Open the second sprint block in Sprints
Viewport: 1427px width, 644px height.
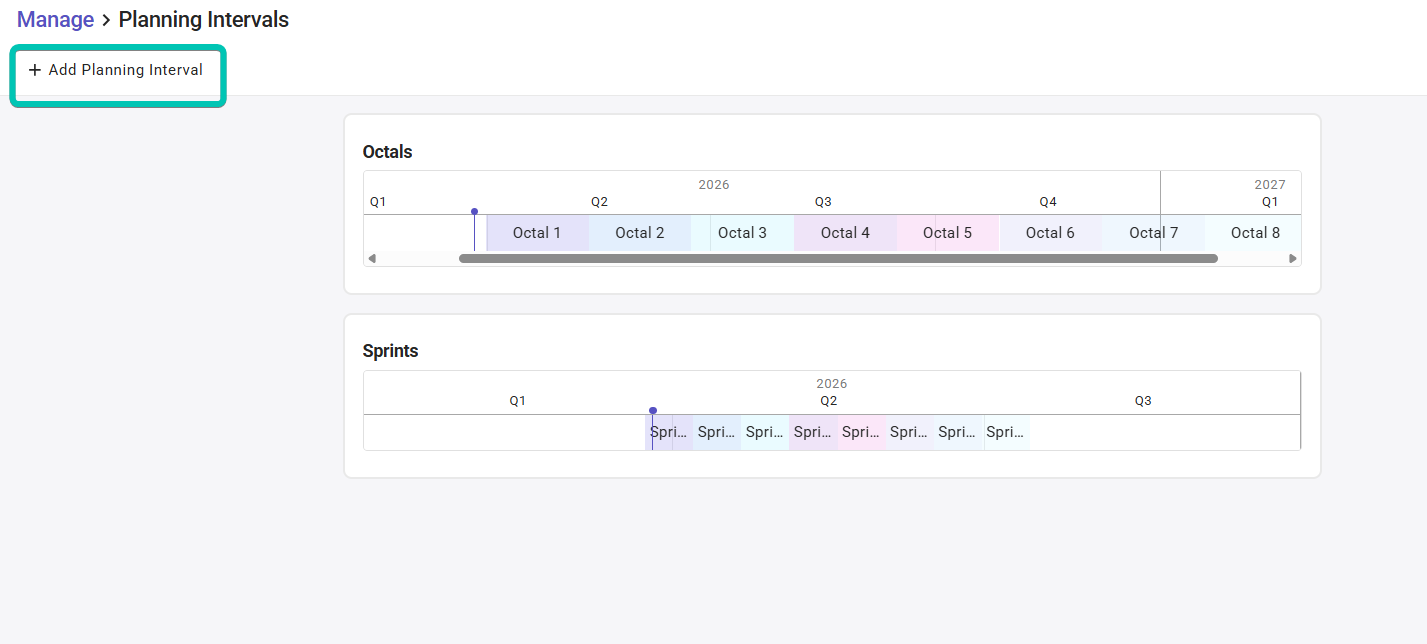coord(717,432)
